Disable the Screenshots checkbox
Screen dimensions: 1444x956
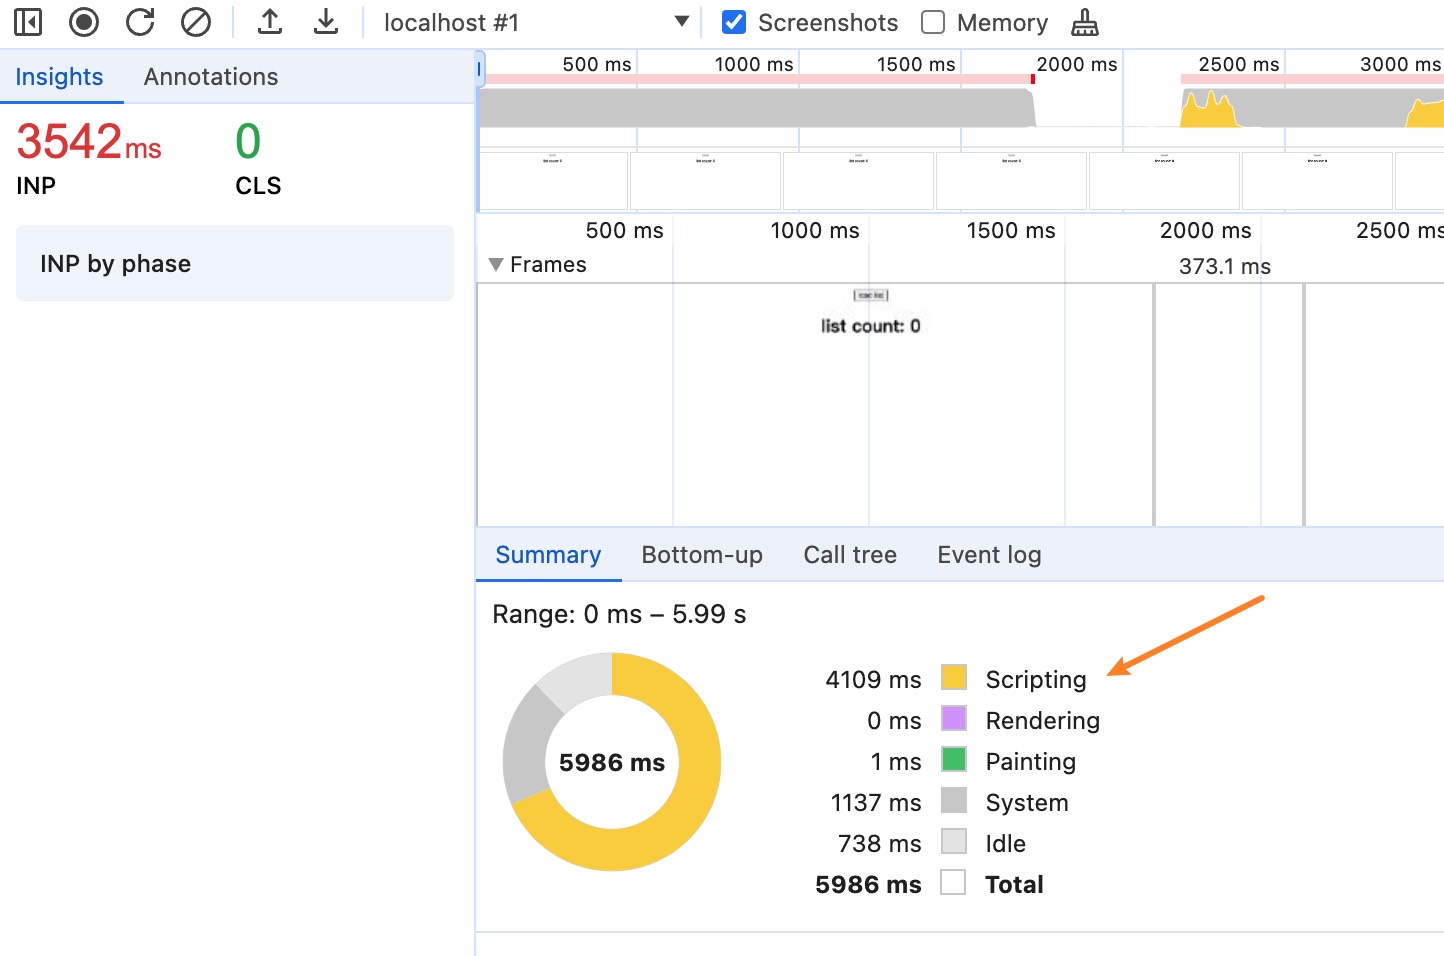[x=734, y=22]
